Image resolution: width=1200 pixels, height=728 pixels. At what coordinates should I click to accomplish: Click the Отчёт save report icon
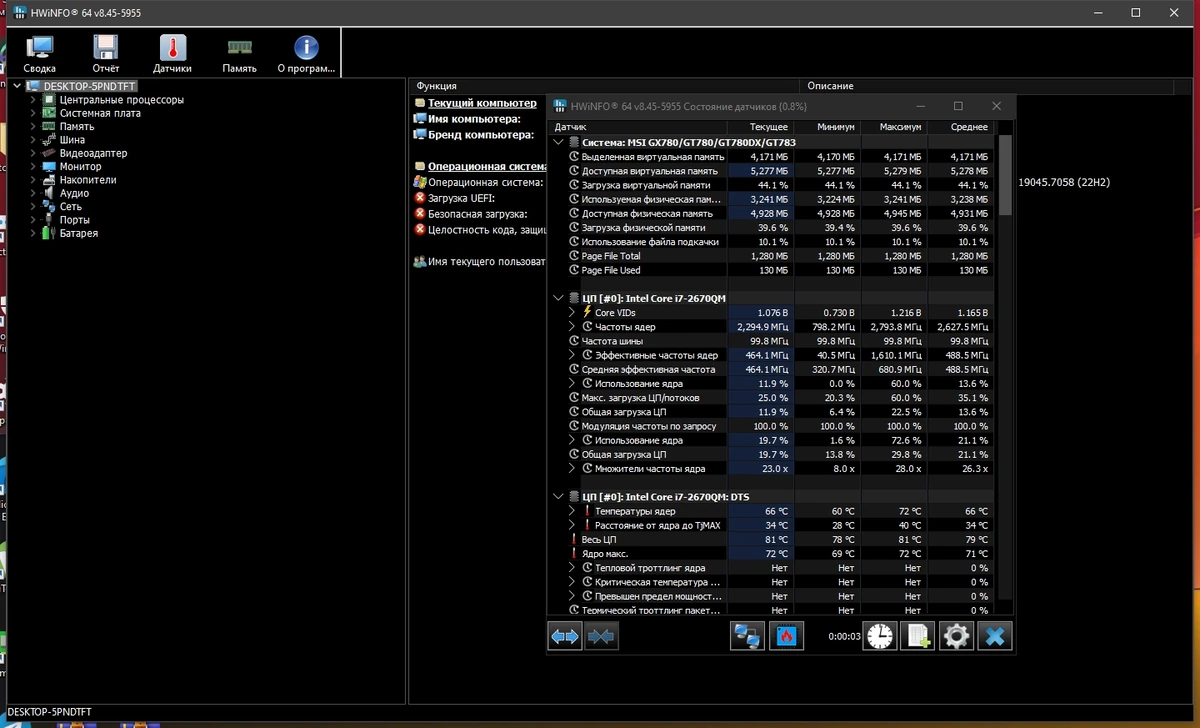tap(106, 54)
